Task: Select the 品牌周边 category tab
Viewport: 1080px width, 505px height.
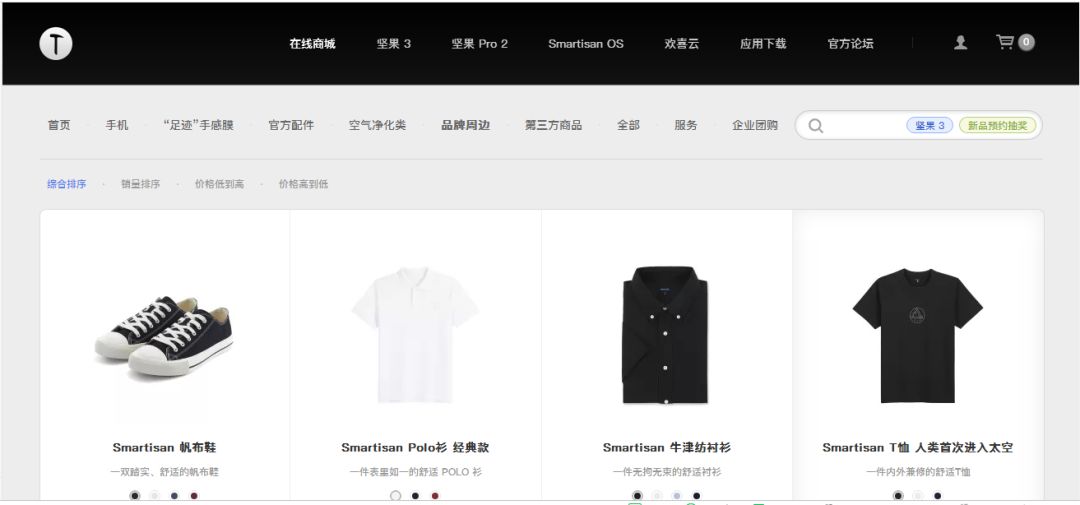Action: pyautogui.click(x=466, y=125)
